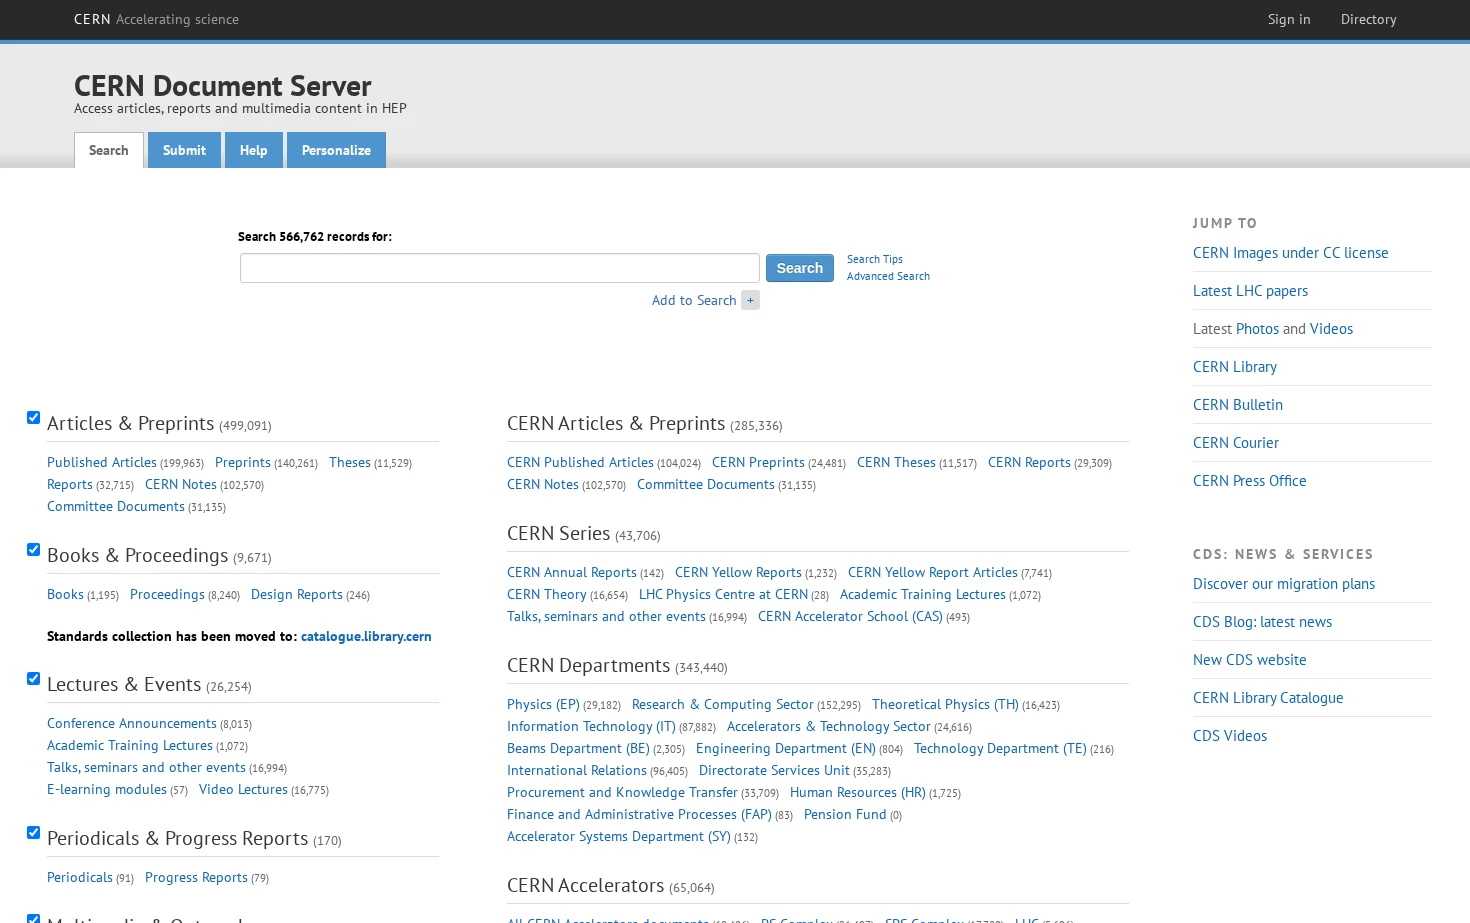Open the CERN Published Articles collection
Screen dimensions: 1470x923
580,462
